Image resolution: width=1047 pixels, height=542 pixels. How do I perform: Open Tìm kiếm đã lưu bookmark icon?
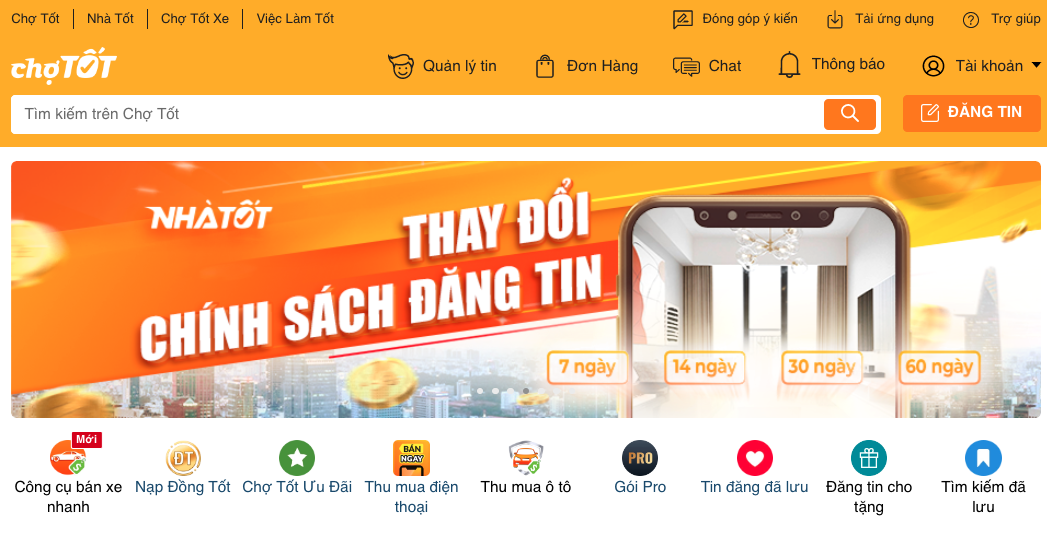[x=984, y=458]
